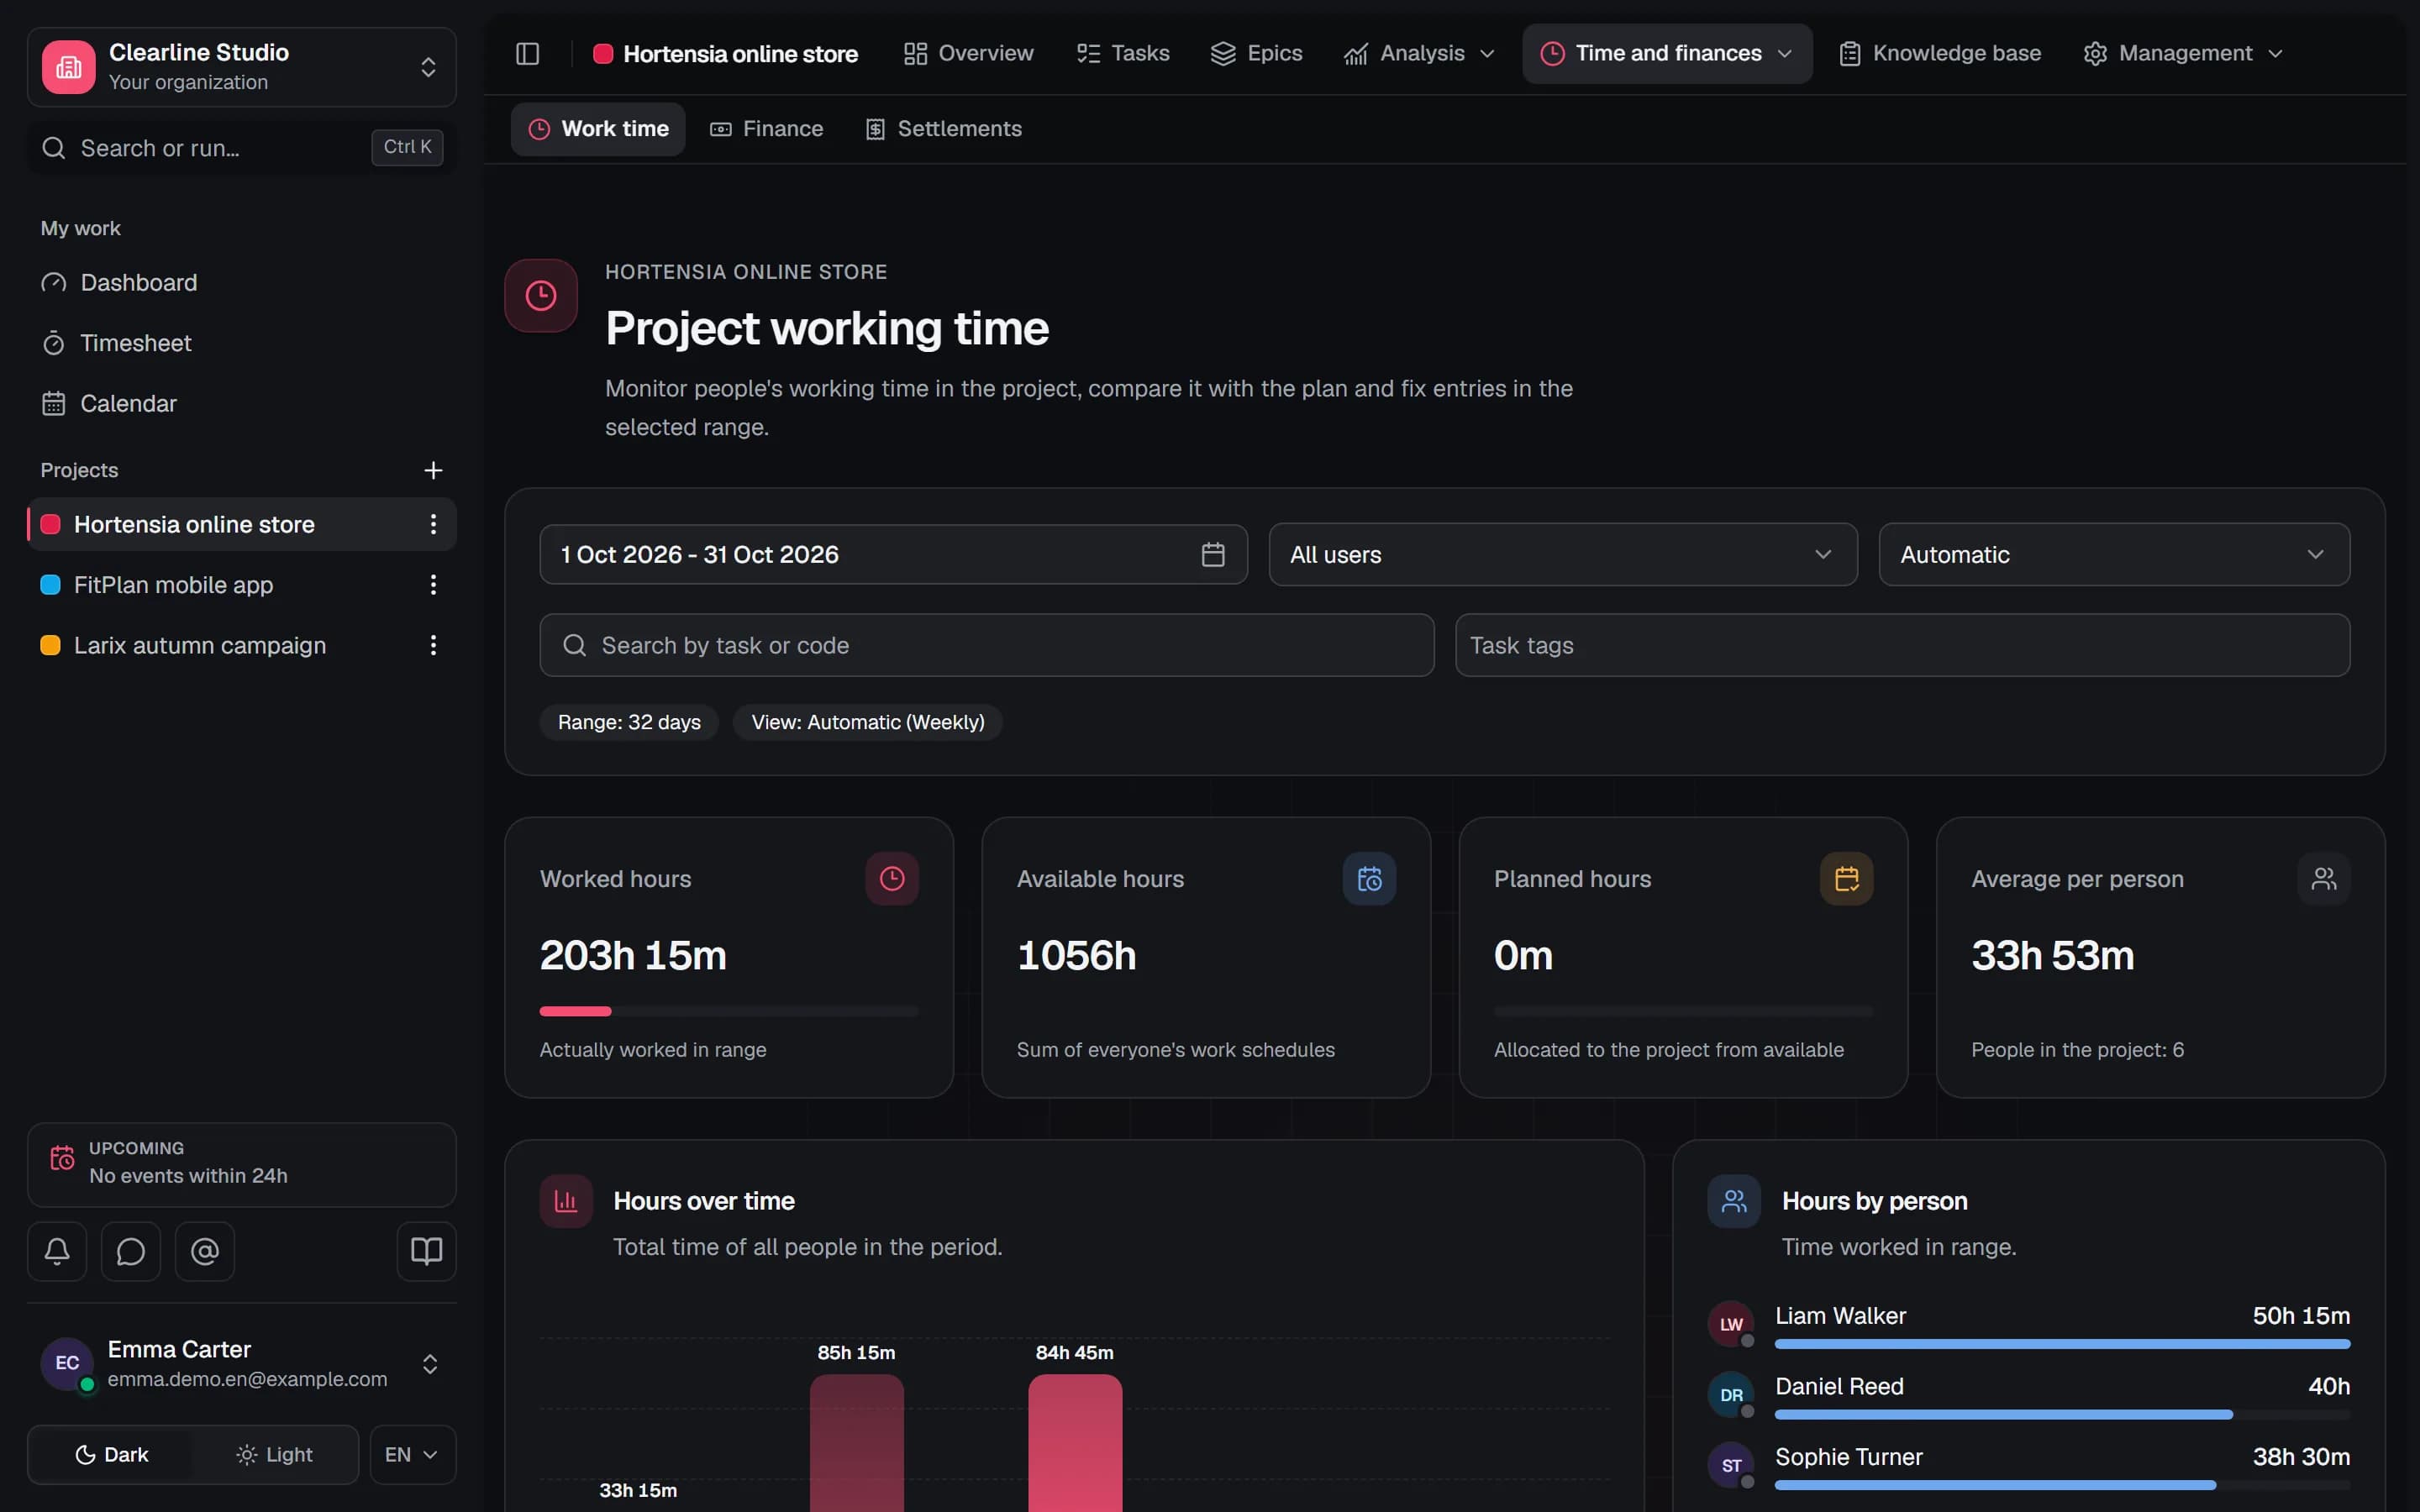Open Tasks tab
Viewport: 2420px width, 1512px height.
coord(1123,53)
